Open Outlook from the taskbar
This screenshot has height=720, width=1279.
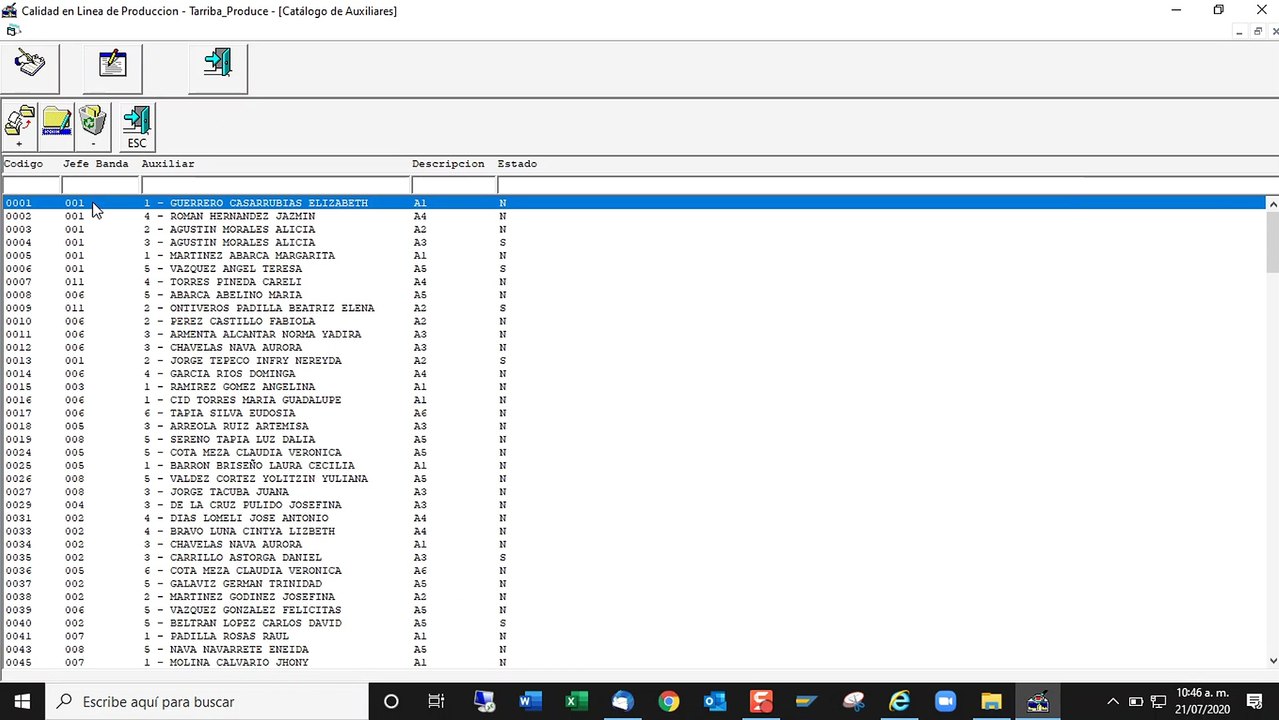(x=715, y=701)
